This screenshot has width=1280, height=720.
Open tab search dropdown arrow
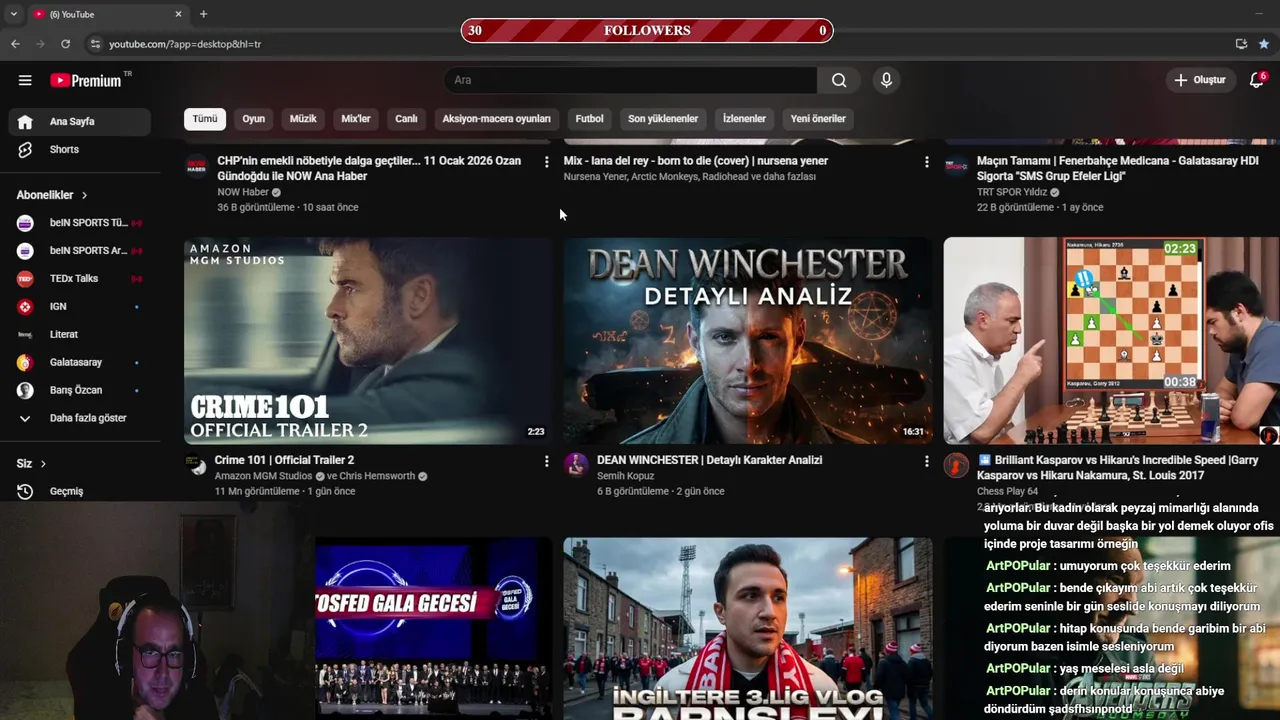click(x=13, y=14)
